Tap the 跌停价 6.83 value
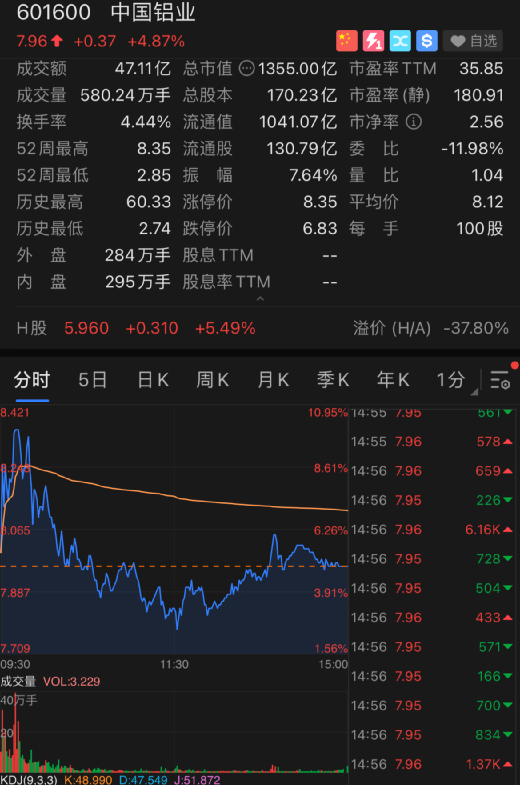 (x=320, y=228)
